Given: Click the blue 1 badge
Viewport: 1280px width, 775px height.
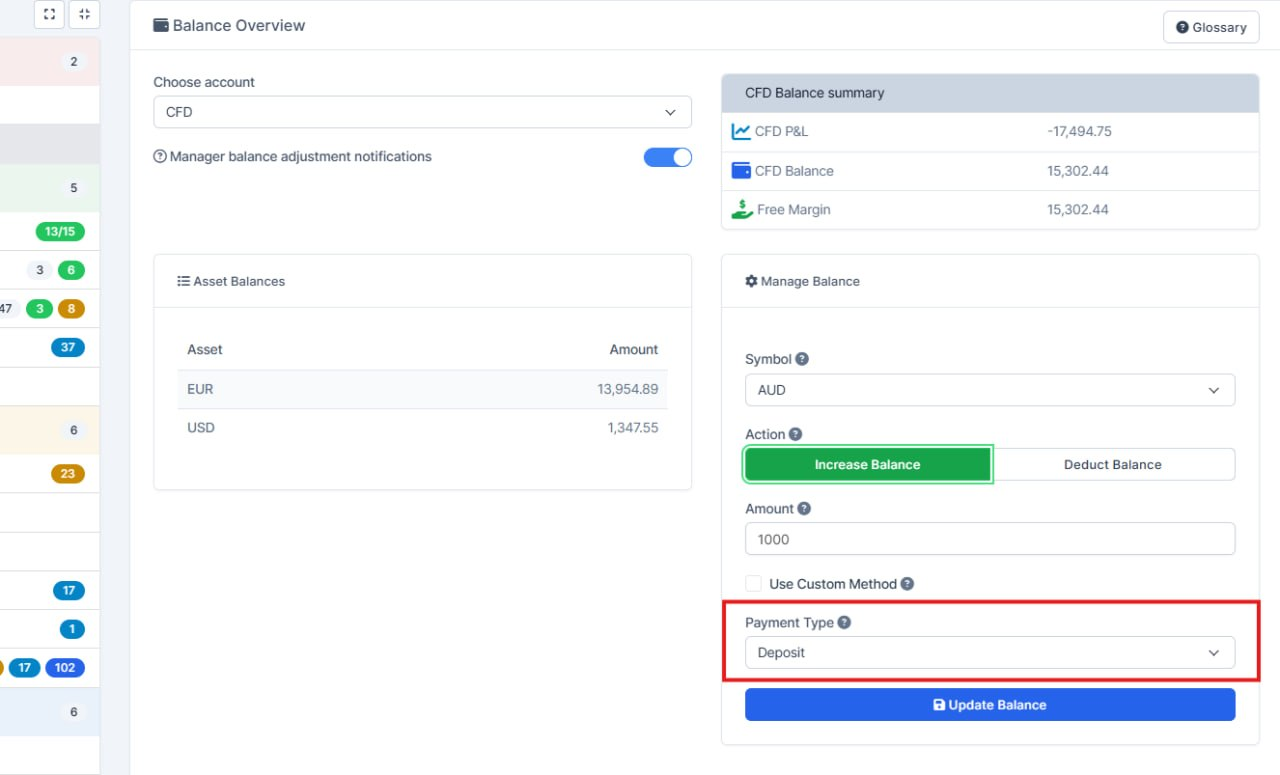Looking at the screenshot, I should click(72, 629).
